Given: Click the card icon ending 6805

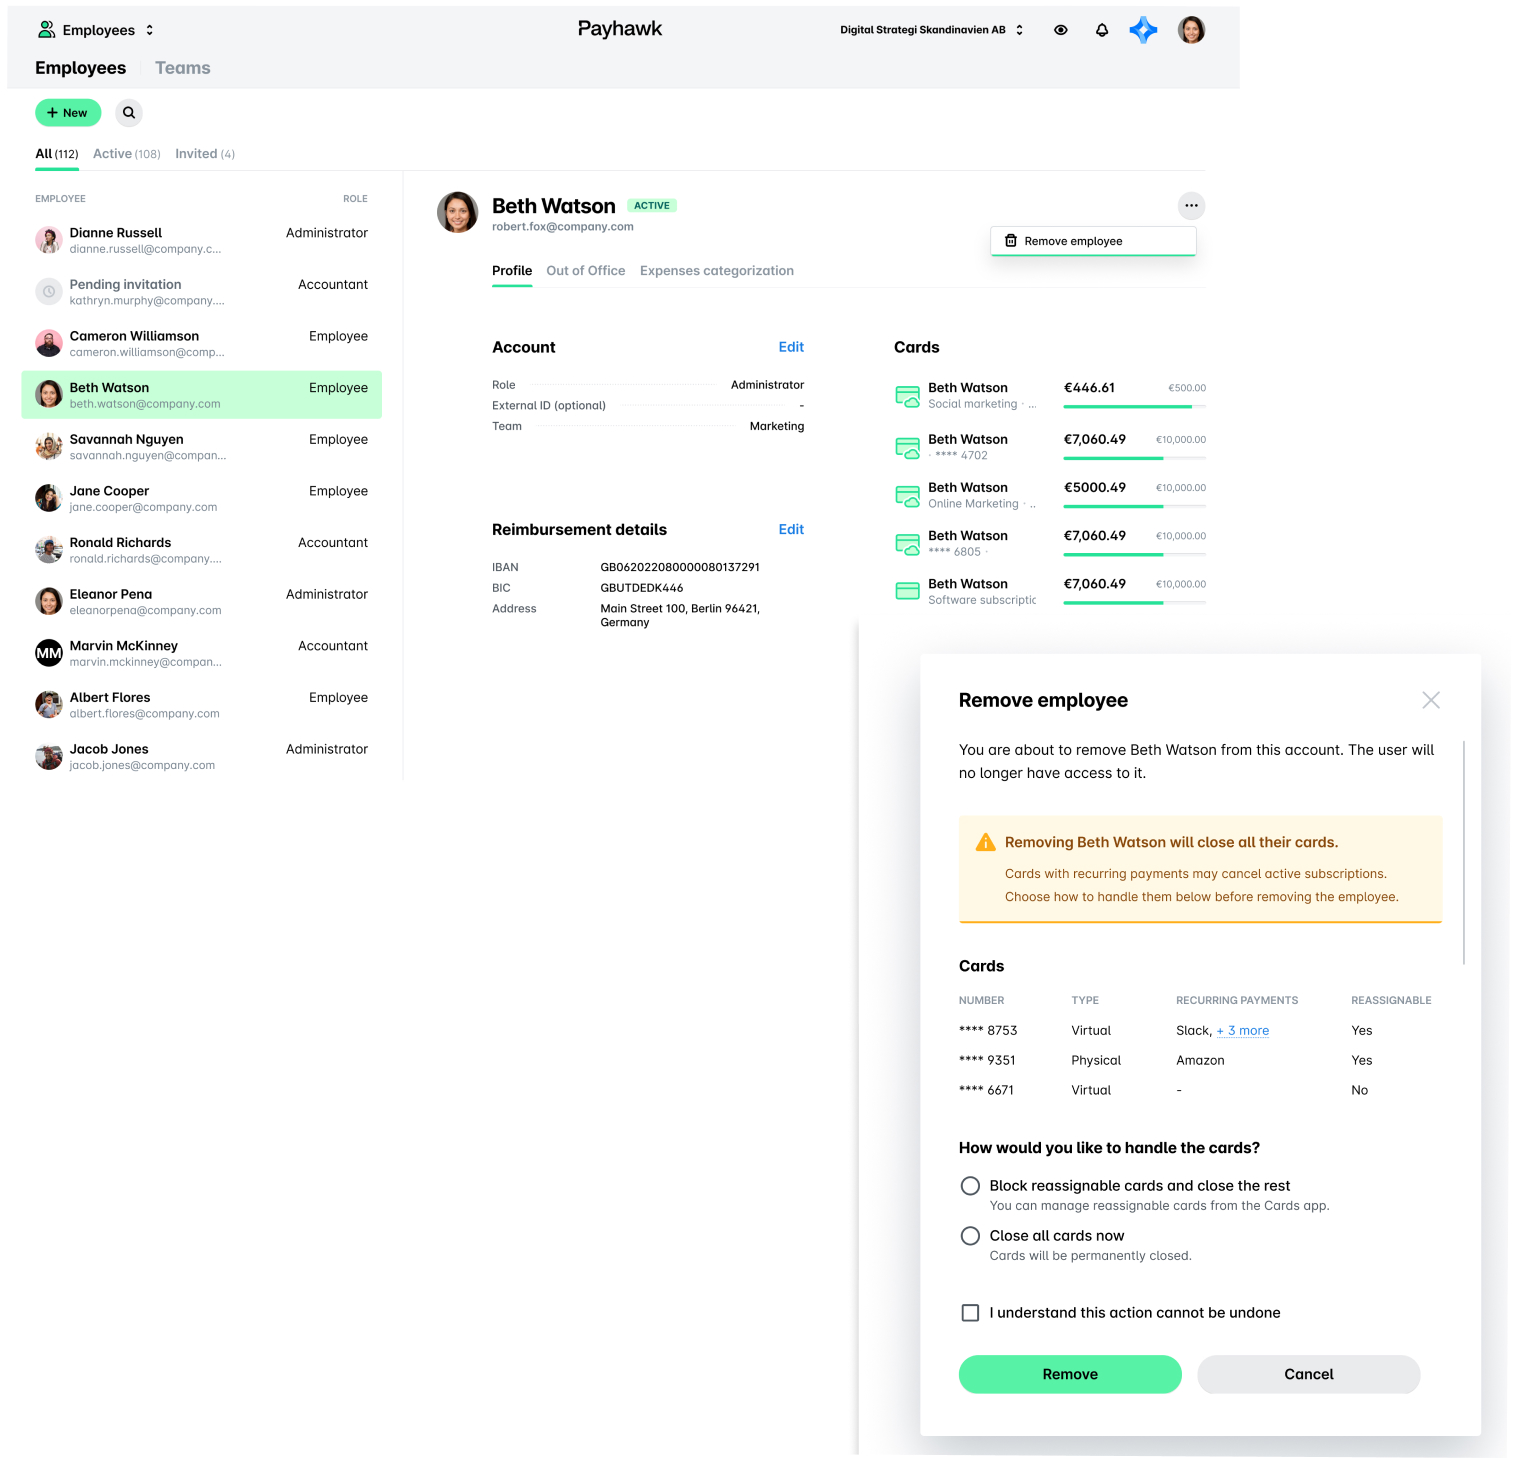Looking at the screenshot, I should [x=908, y=544].
